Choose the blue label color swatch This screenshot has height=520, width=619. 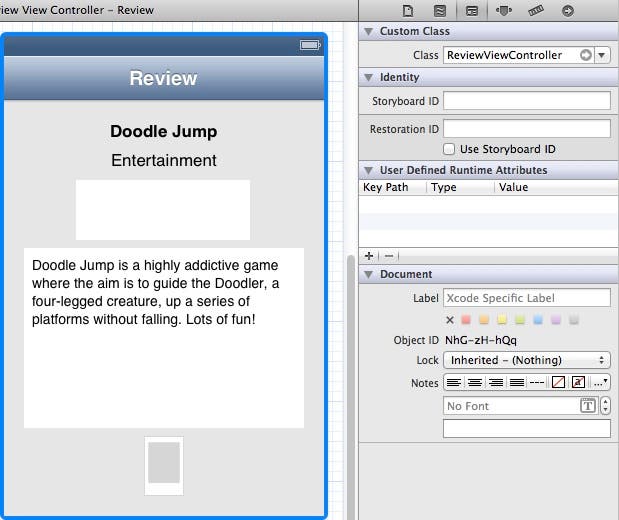point(538,319)
